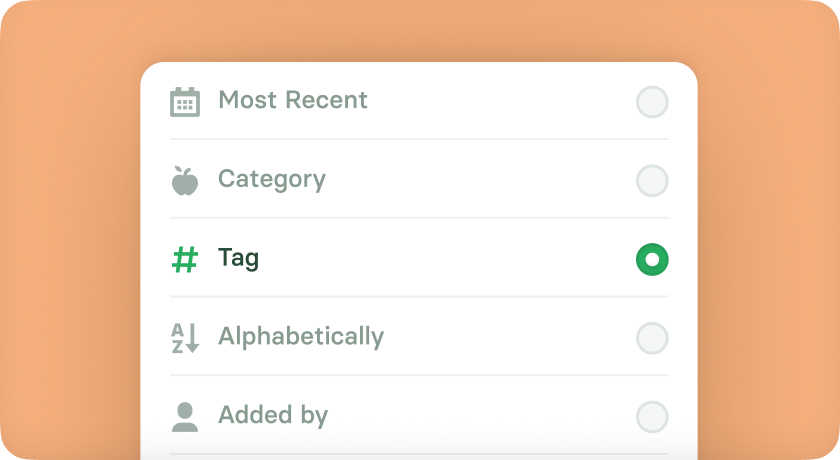Click the green hashtag Tag icon
The image size is (840, 460).
pyautogui.click(x=185, y=259)
